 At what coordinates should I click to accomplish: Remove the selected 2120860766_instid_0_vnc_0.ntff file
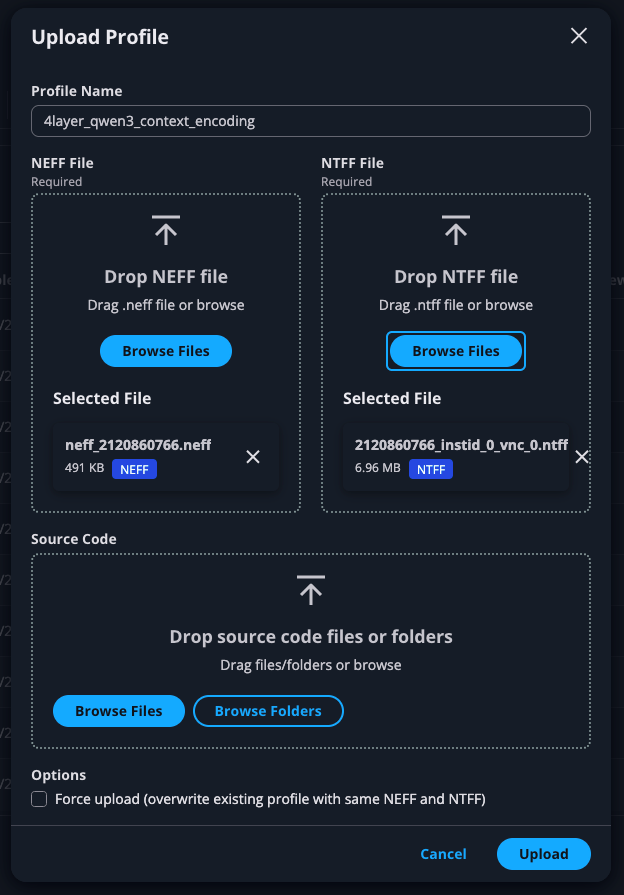582,456
